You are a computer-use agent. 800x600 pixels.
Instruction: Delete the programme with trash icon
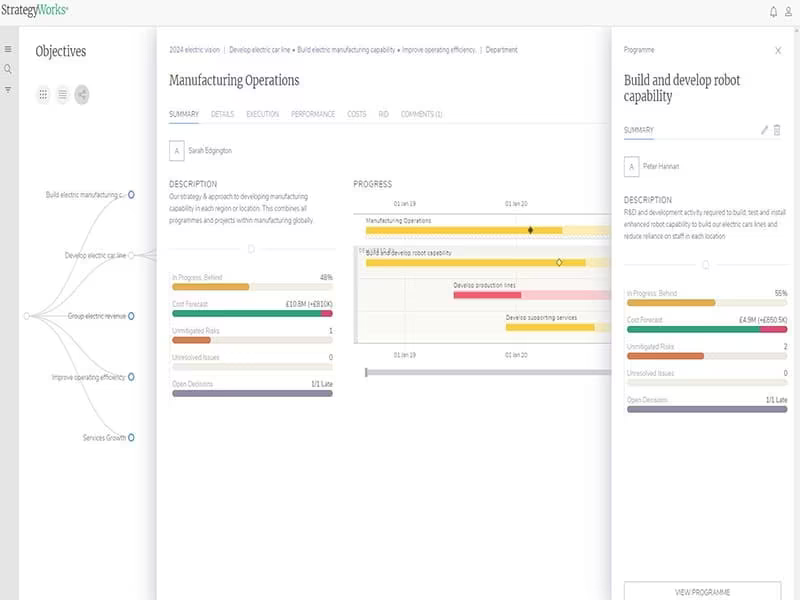(777, 130)
